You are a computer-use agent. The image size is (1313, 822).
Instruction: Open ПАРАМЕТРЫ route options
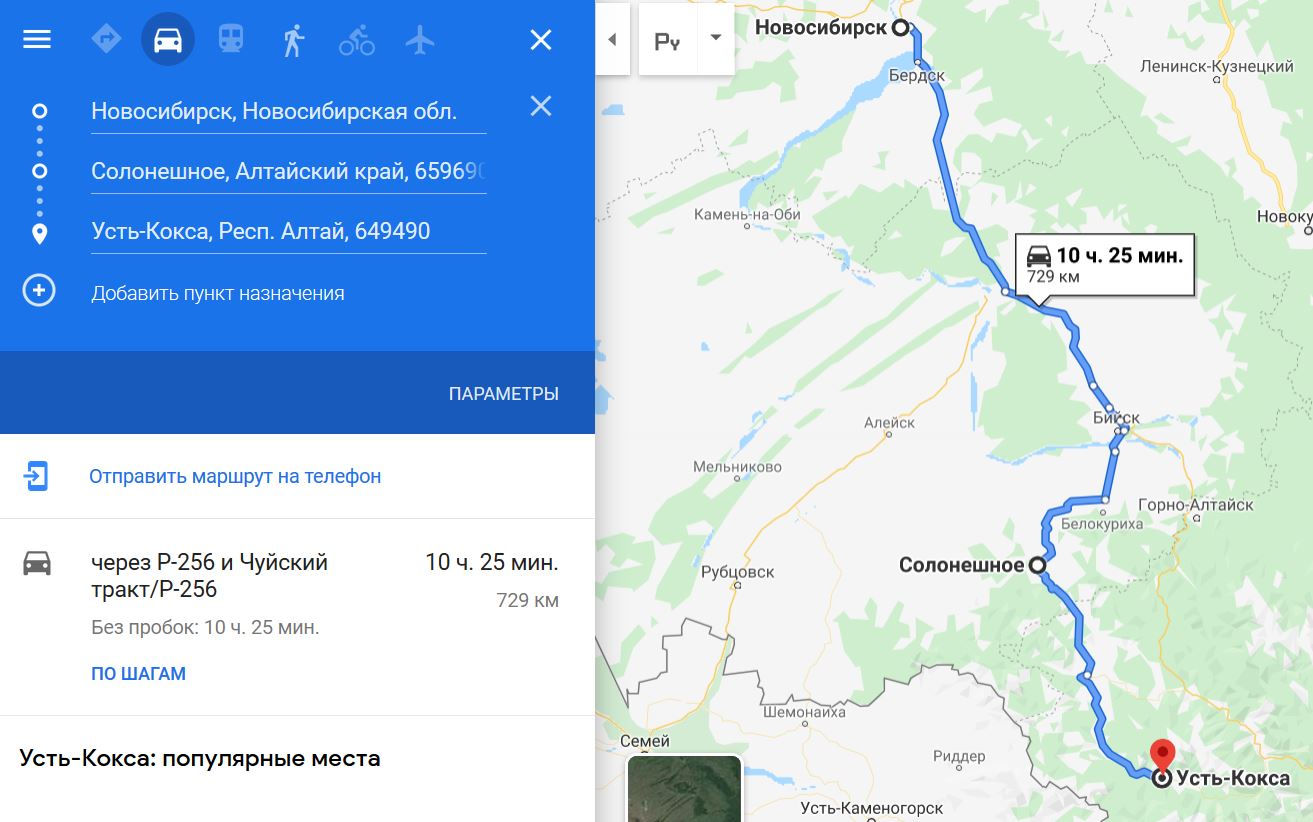click(504, 394)
